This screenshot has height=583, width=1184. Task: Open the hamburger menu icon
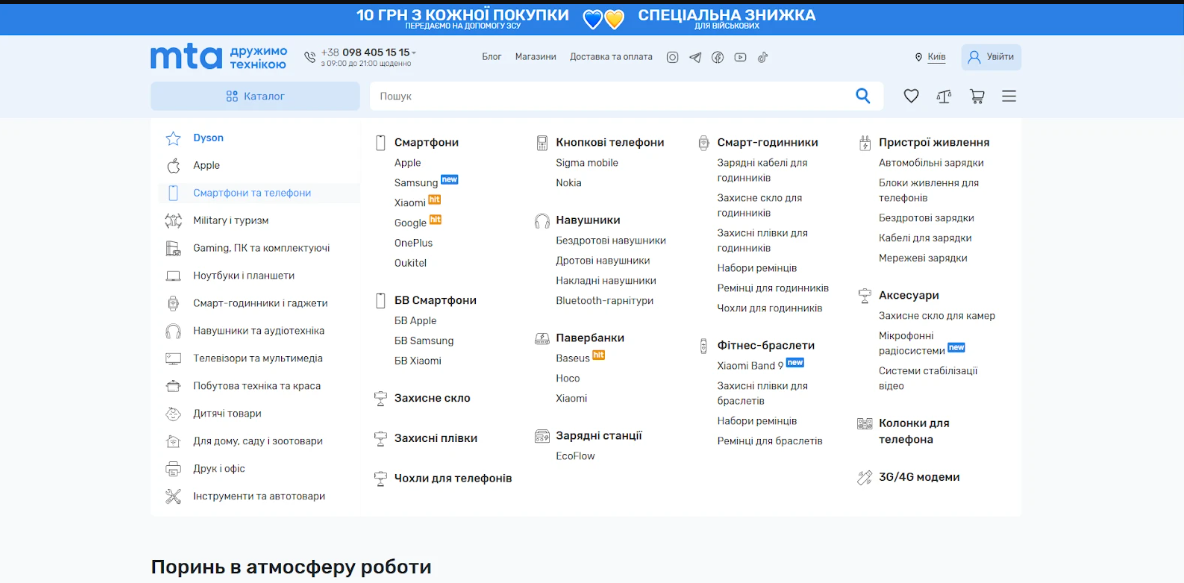1009,96
